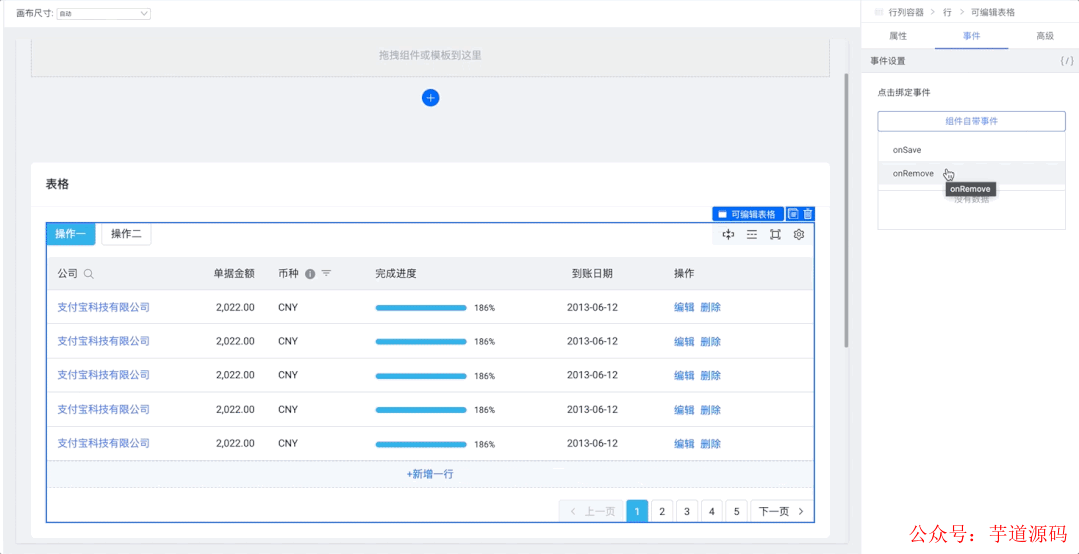The height and width of the screenshot is (554, 1079).
Task: Delete the 可编辑表格 component with trash icon
Action: (x=808, y=214)
